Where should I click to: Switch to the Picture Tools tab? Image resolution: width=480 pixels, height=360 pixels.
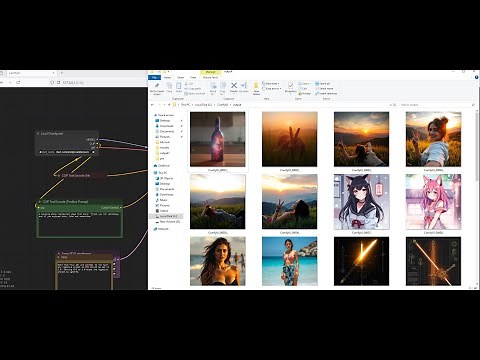coord(210,77)
